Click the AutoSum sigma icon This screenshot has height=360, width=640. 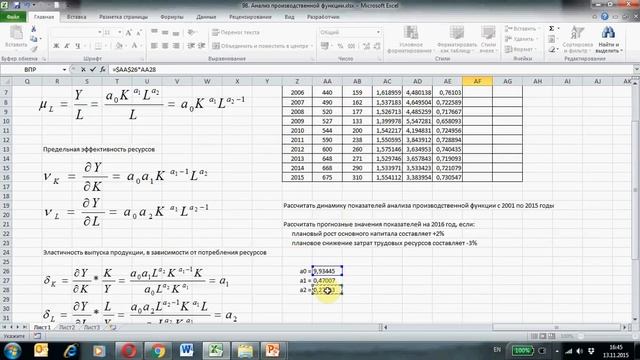(551, 29)
